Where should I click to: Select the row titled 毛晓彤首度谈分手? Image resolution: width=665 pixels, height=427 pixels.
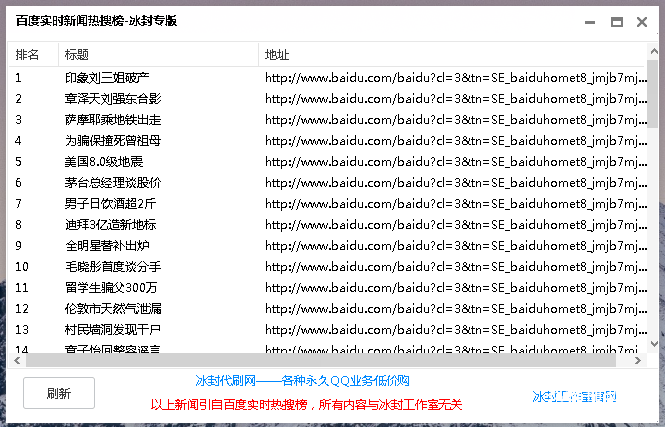pyautogui.click(x=328, y=266)
